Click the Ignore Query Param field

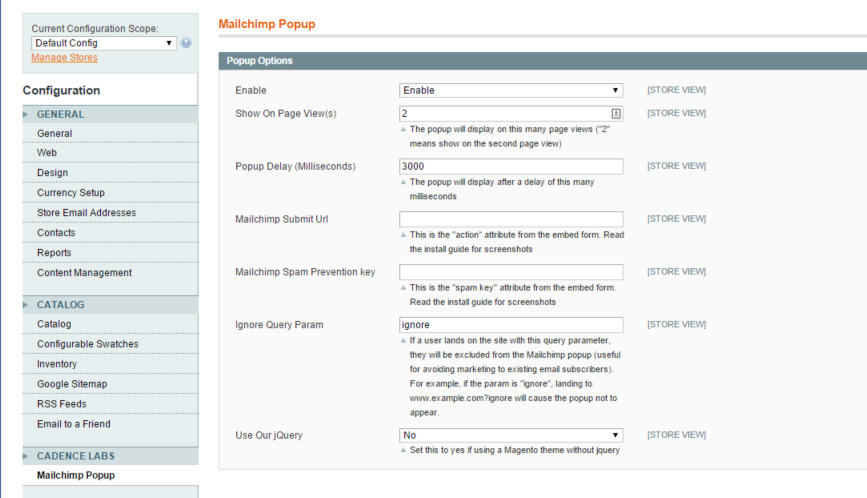[511, 324]
